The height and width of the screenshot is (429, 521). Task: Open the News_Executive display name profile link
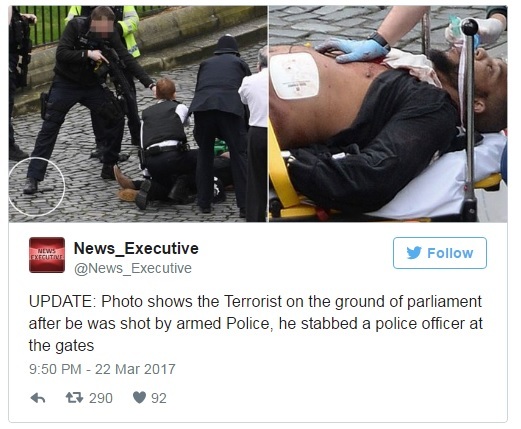[x=136, y=248]
